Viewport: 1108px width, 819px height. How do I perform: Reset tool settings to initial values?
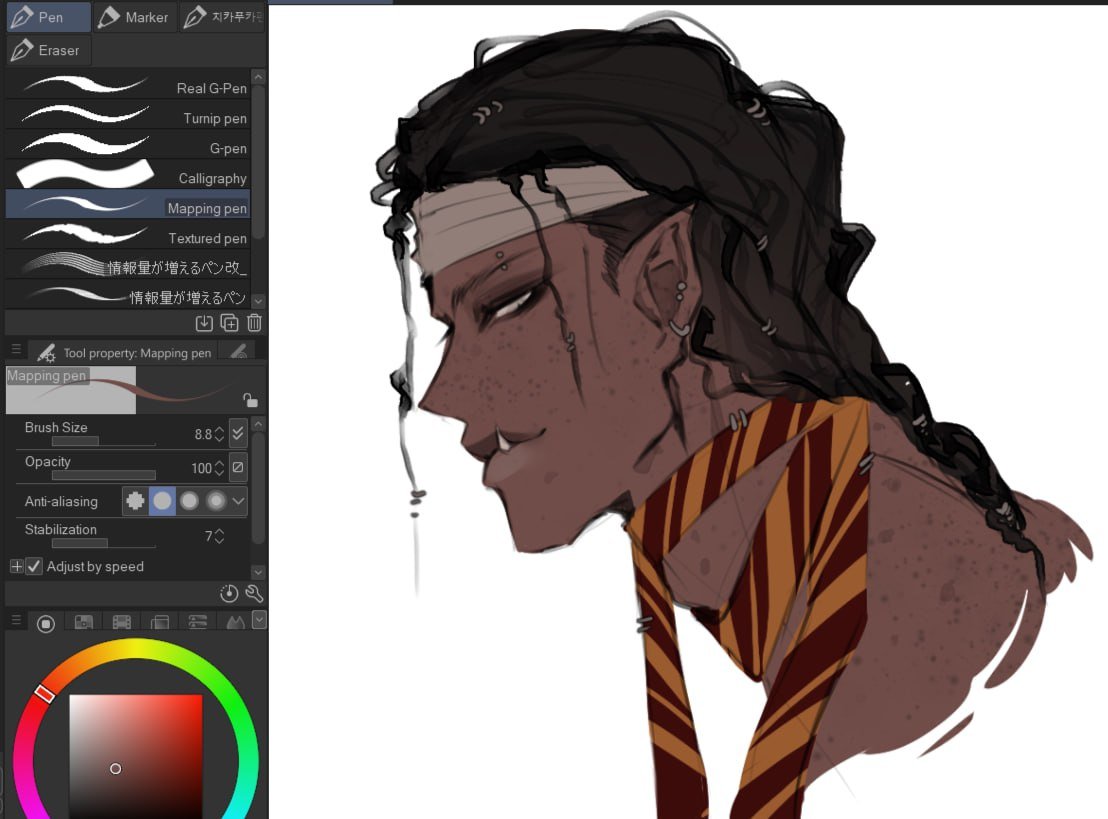228,594
